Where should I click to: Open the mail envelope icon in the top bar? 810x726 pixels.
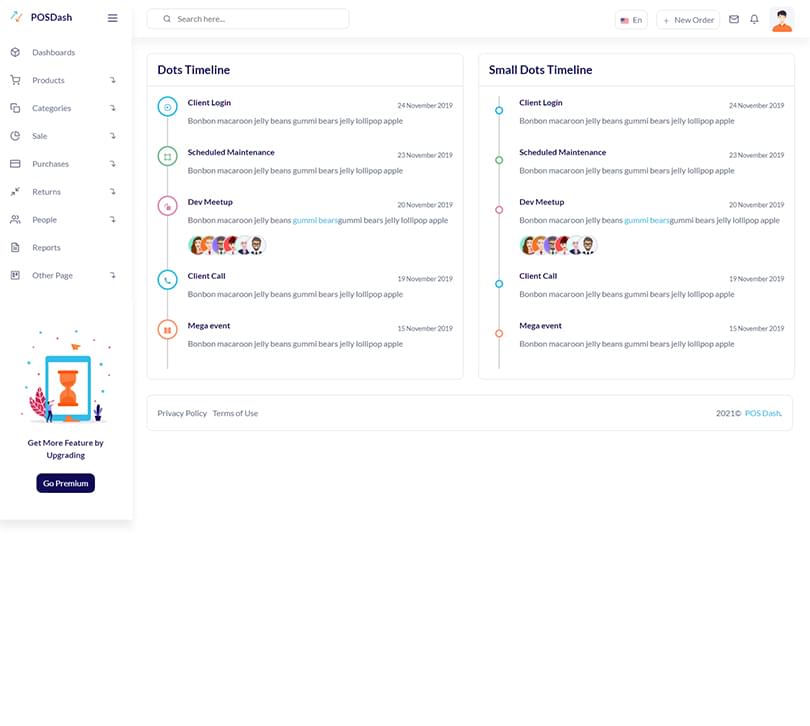pyautogui.click(x=734, y=19)
